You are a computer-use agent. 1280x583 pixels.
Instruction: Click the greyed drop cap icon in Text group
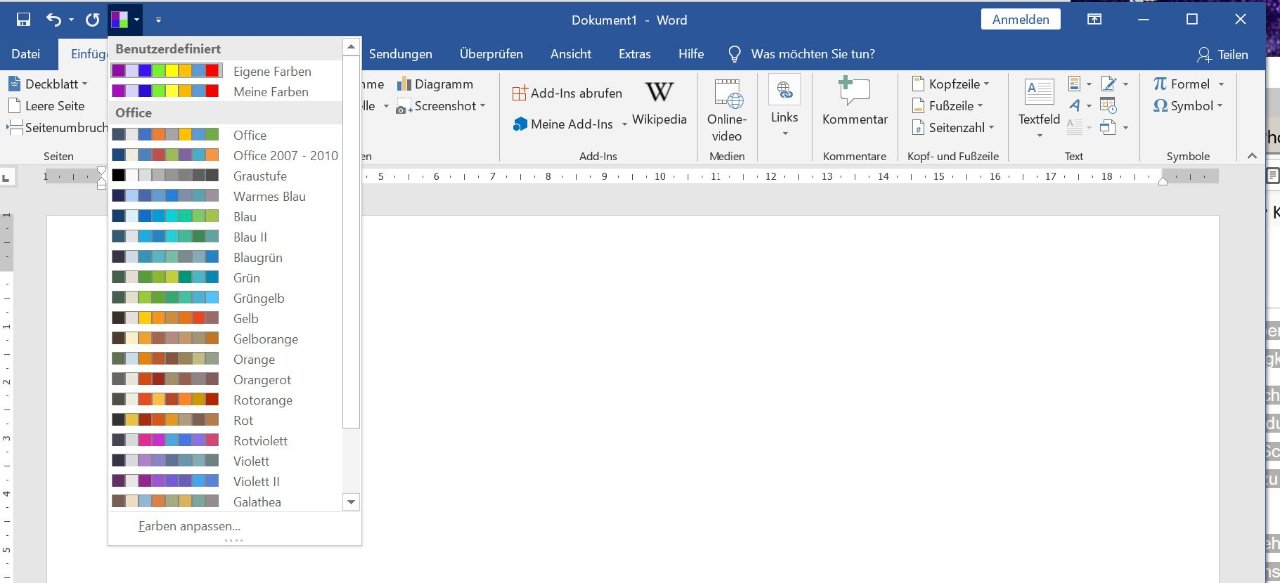pos(1073,127)
